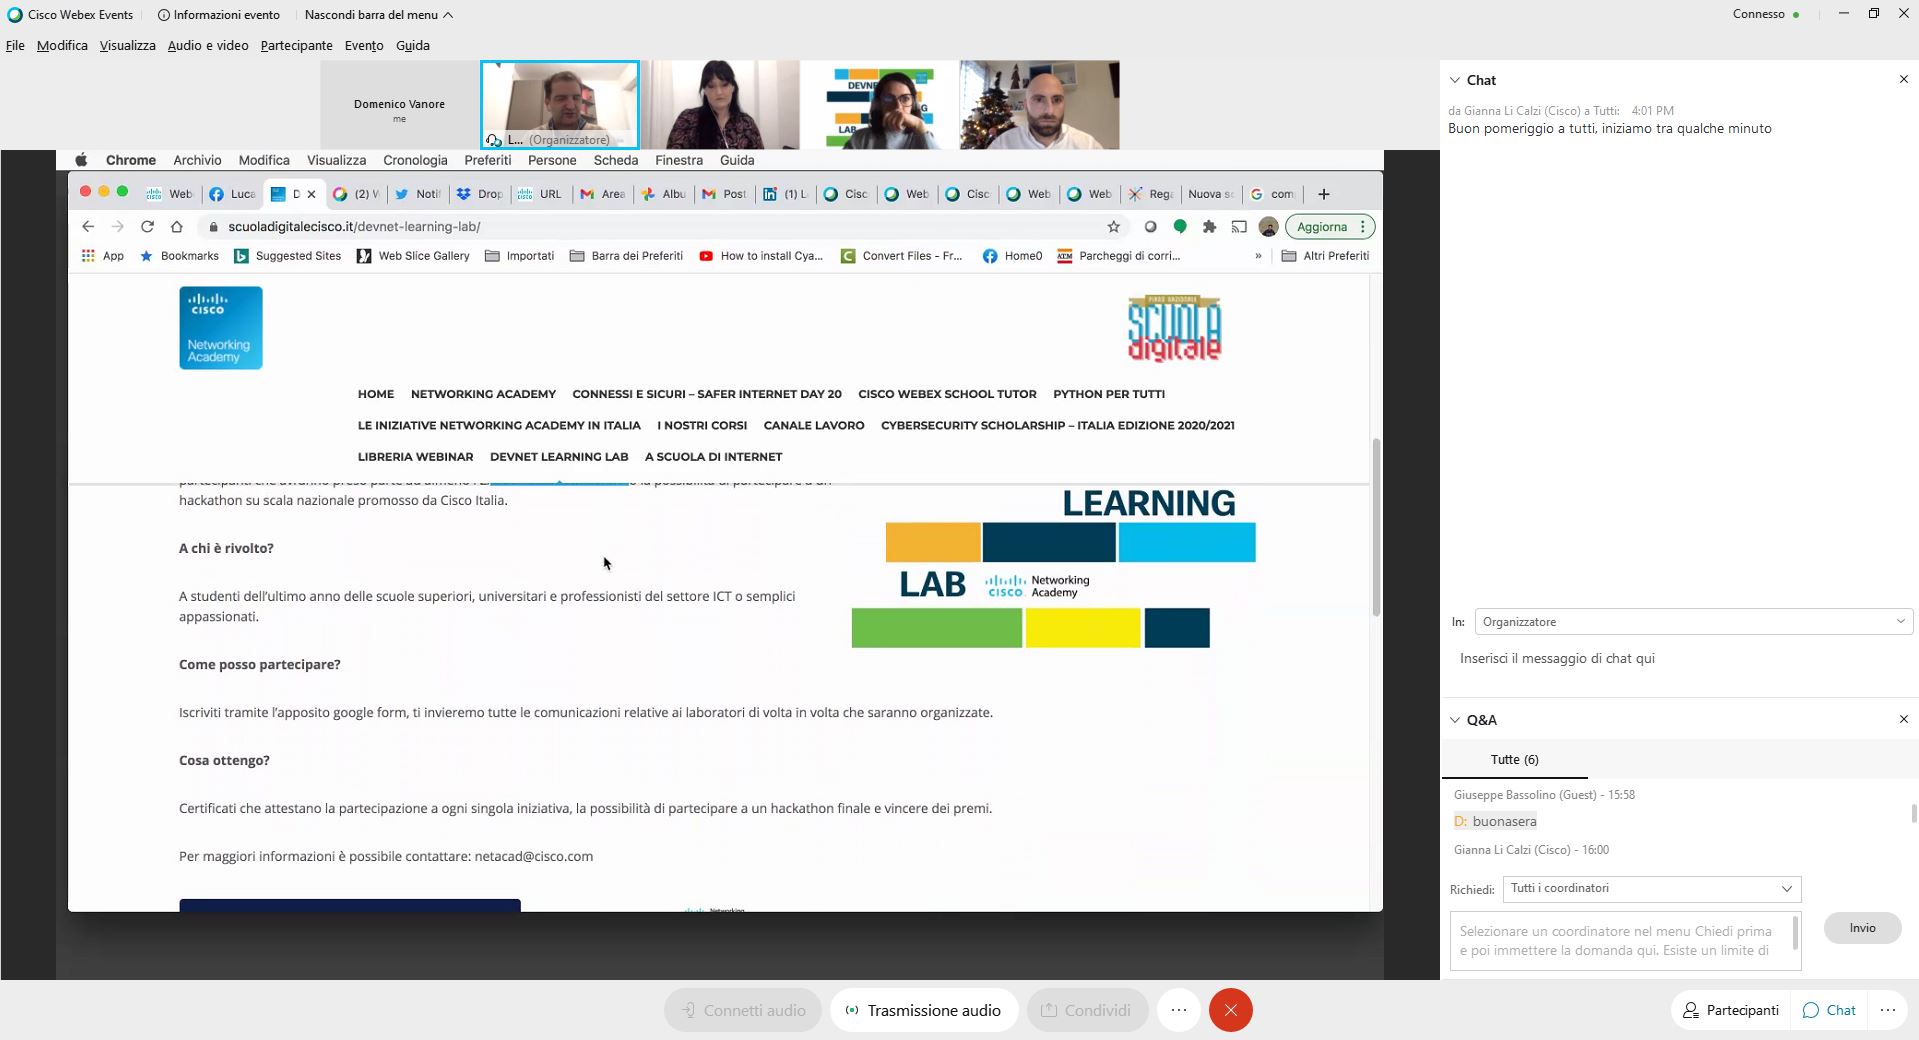Screen dimensions: 1919x1040
Task: Open Chrome menu next to Aggiorna
Action: click(x=1362, y=227)
